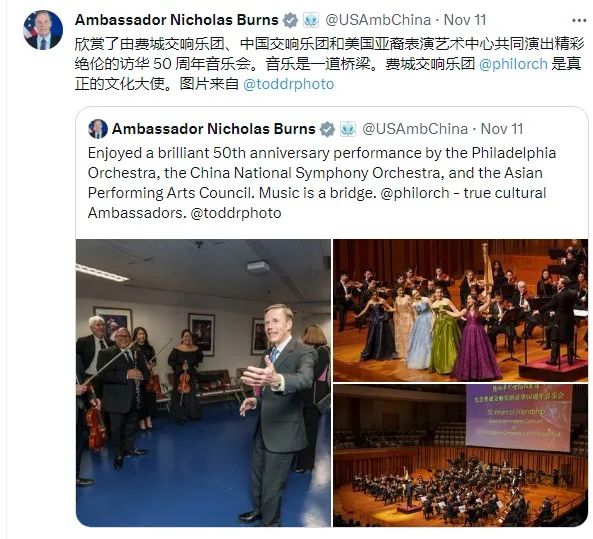Open the three-dot more options menu
This screenshot has width=593, height=539.
click(579, 21)
